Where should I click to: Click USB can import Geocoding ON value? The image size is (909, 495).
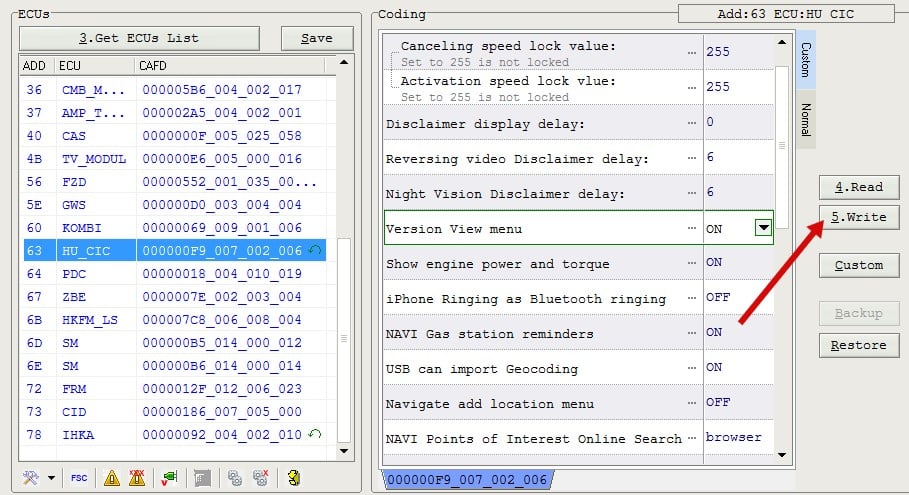[739, 367]
